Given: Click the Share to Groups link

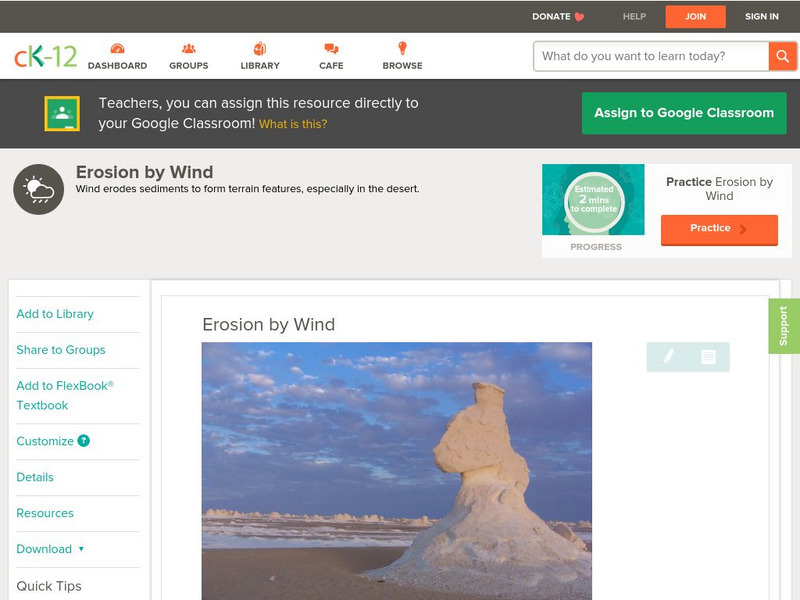Looking at the screenshot, I should click(x=61, y=350).
